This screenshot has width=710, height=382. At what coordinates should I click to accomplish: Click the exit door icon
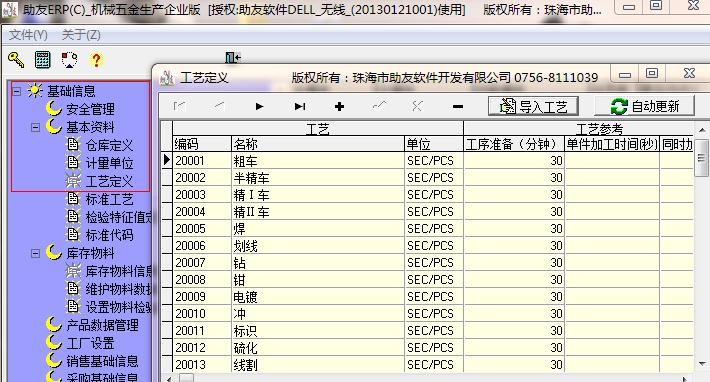[x=233, y=57]
